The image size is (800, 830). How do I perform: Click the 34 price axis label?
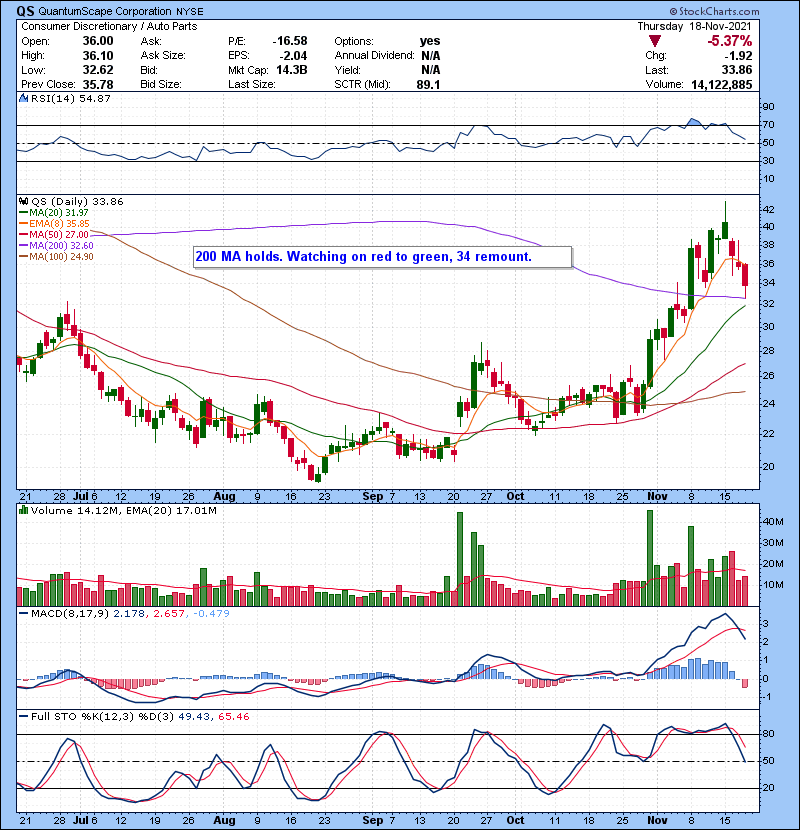click(x=768, y=283)
